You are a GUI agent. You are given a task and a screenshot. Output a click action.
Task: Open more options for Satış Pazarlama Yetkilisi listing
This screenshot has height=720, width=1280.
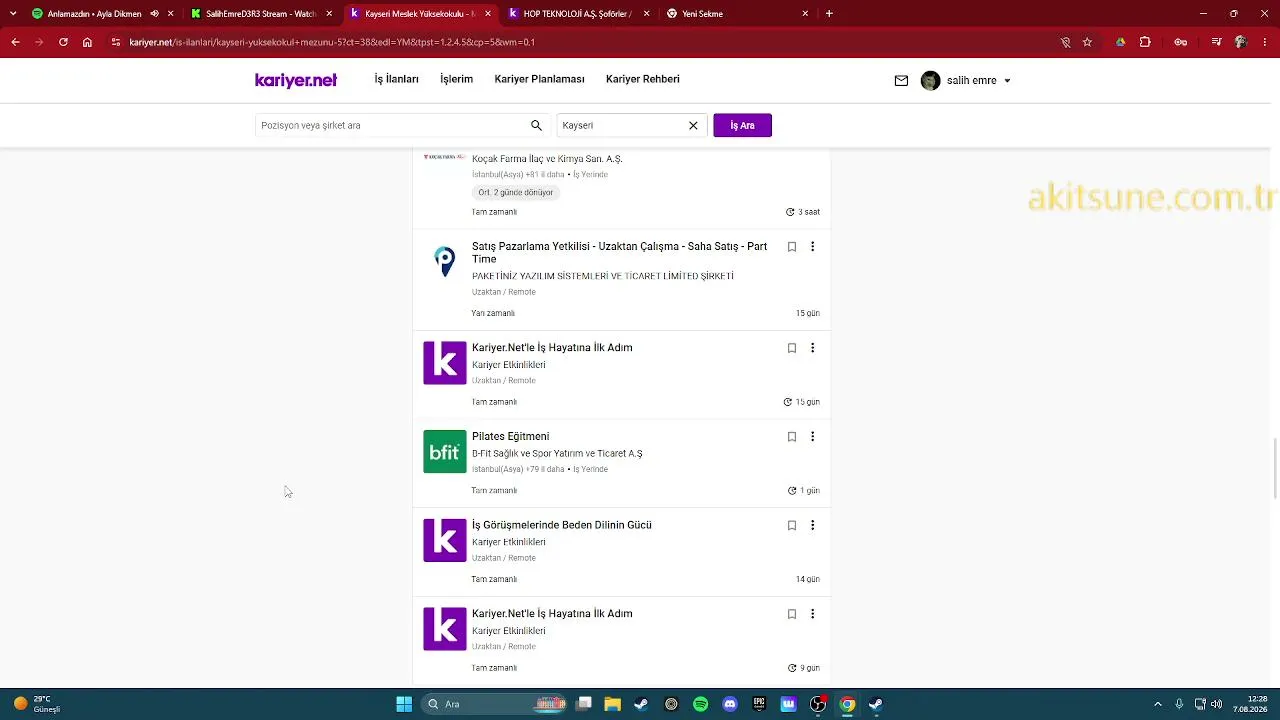click(812, 247)
